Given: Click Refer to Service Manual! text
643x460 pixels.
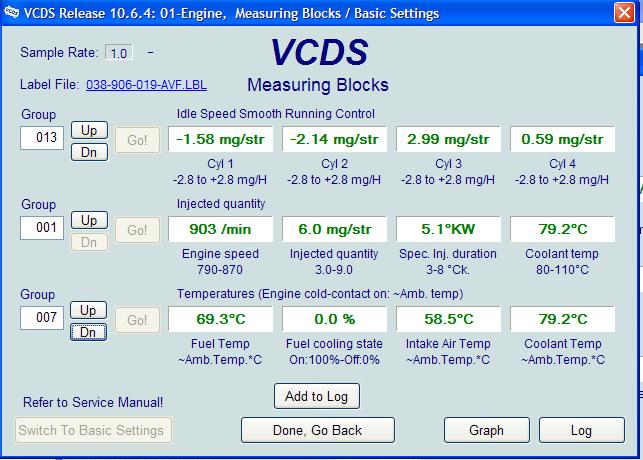Looking at the screenshot, I should [x=93, y=403].
